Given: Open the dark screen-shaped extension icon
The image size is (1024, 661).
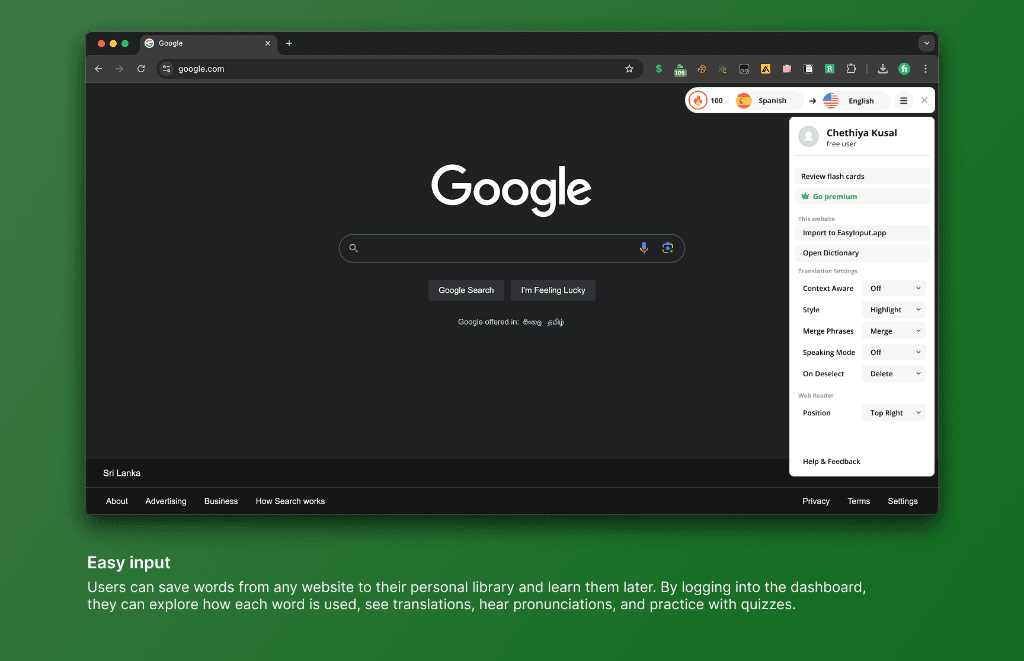Looking at the screenshot, I should coord(744,69).
